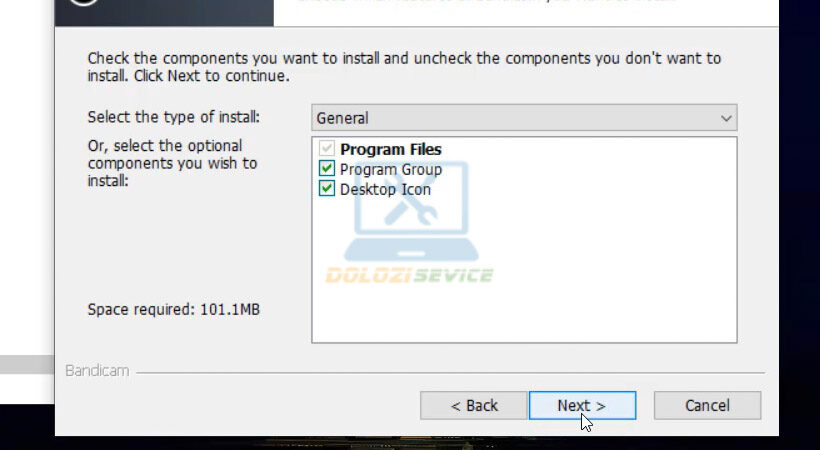This screenshot has height=450, width=820.
Task: Click the "Or, select the optional components" label
Action: click(x=172, y=163)
